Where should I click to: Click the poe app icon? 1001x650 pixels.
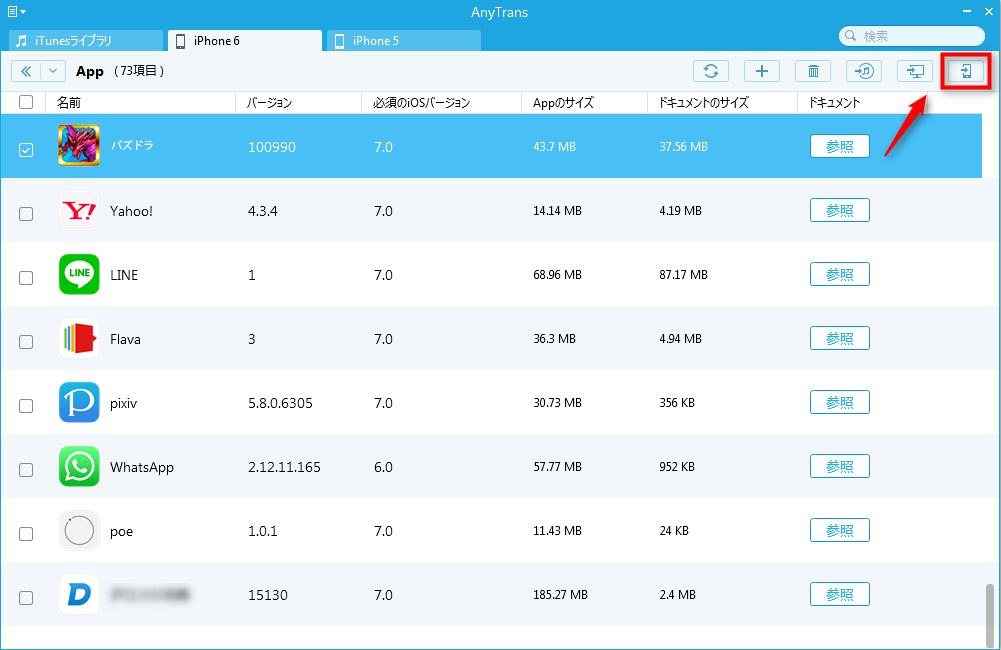[x=79, y=530]
